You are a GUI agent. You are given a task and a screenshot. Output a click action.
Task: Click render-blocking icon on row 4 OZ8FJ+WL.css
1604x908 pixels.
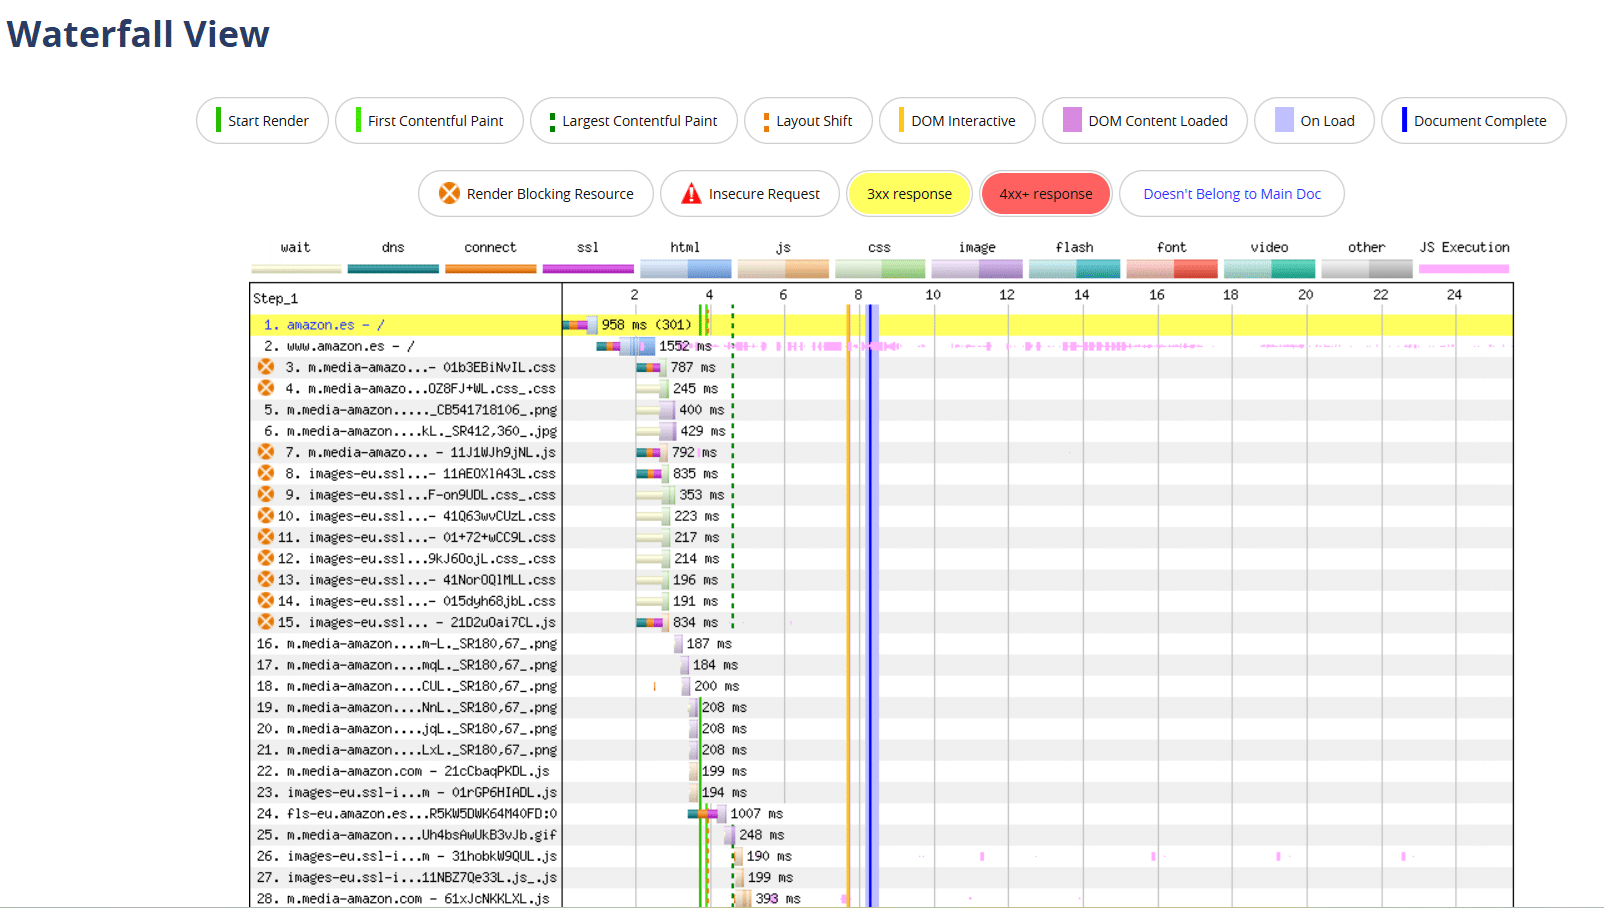pyautogui.click(x=266, y=388)
